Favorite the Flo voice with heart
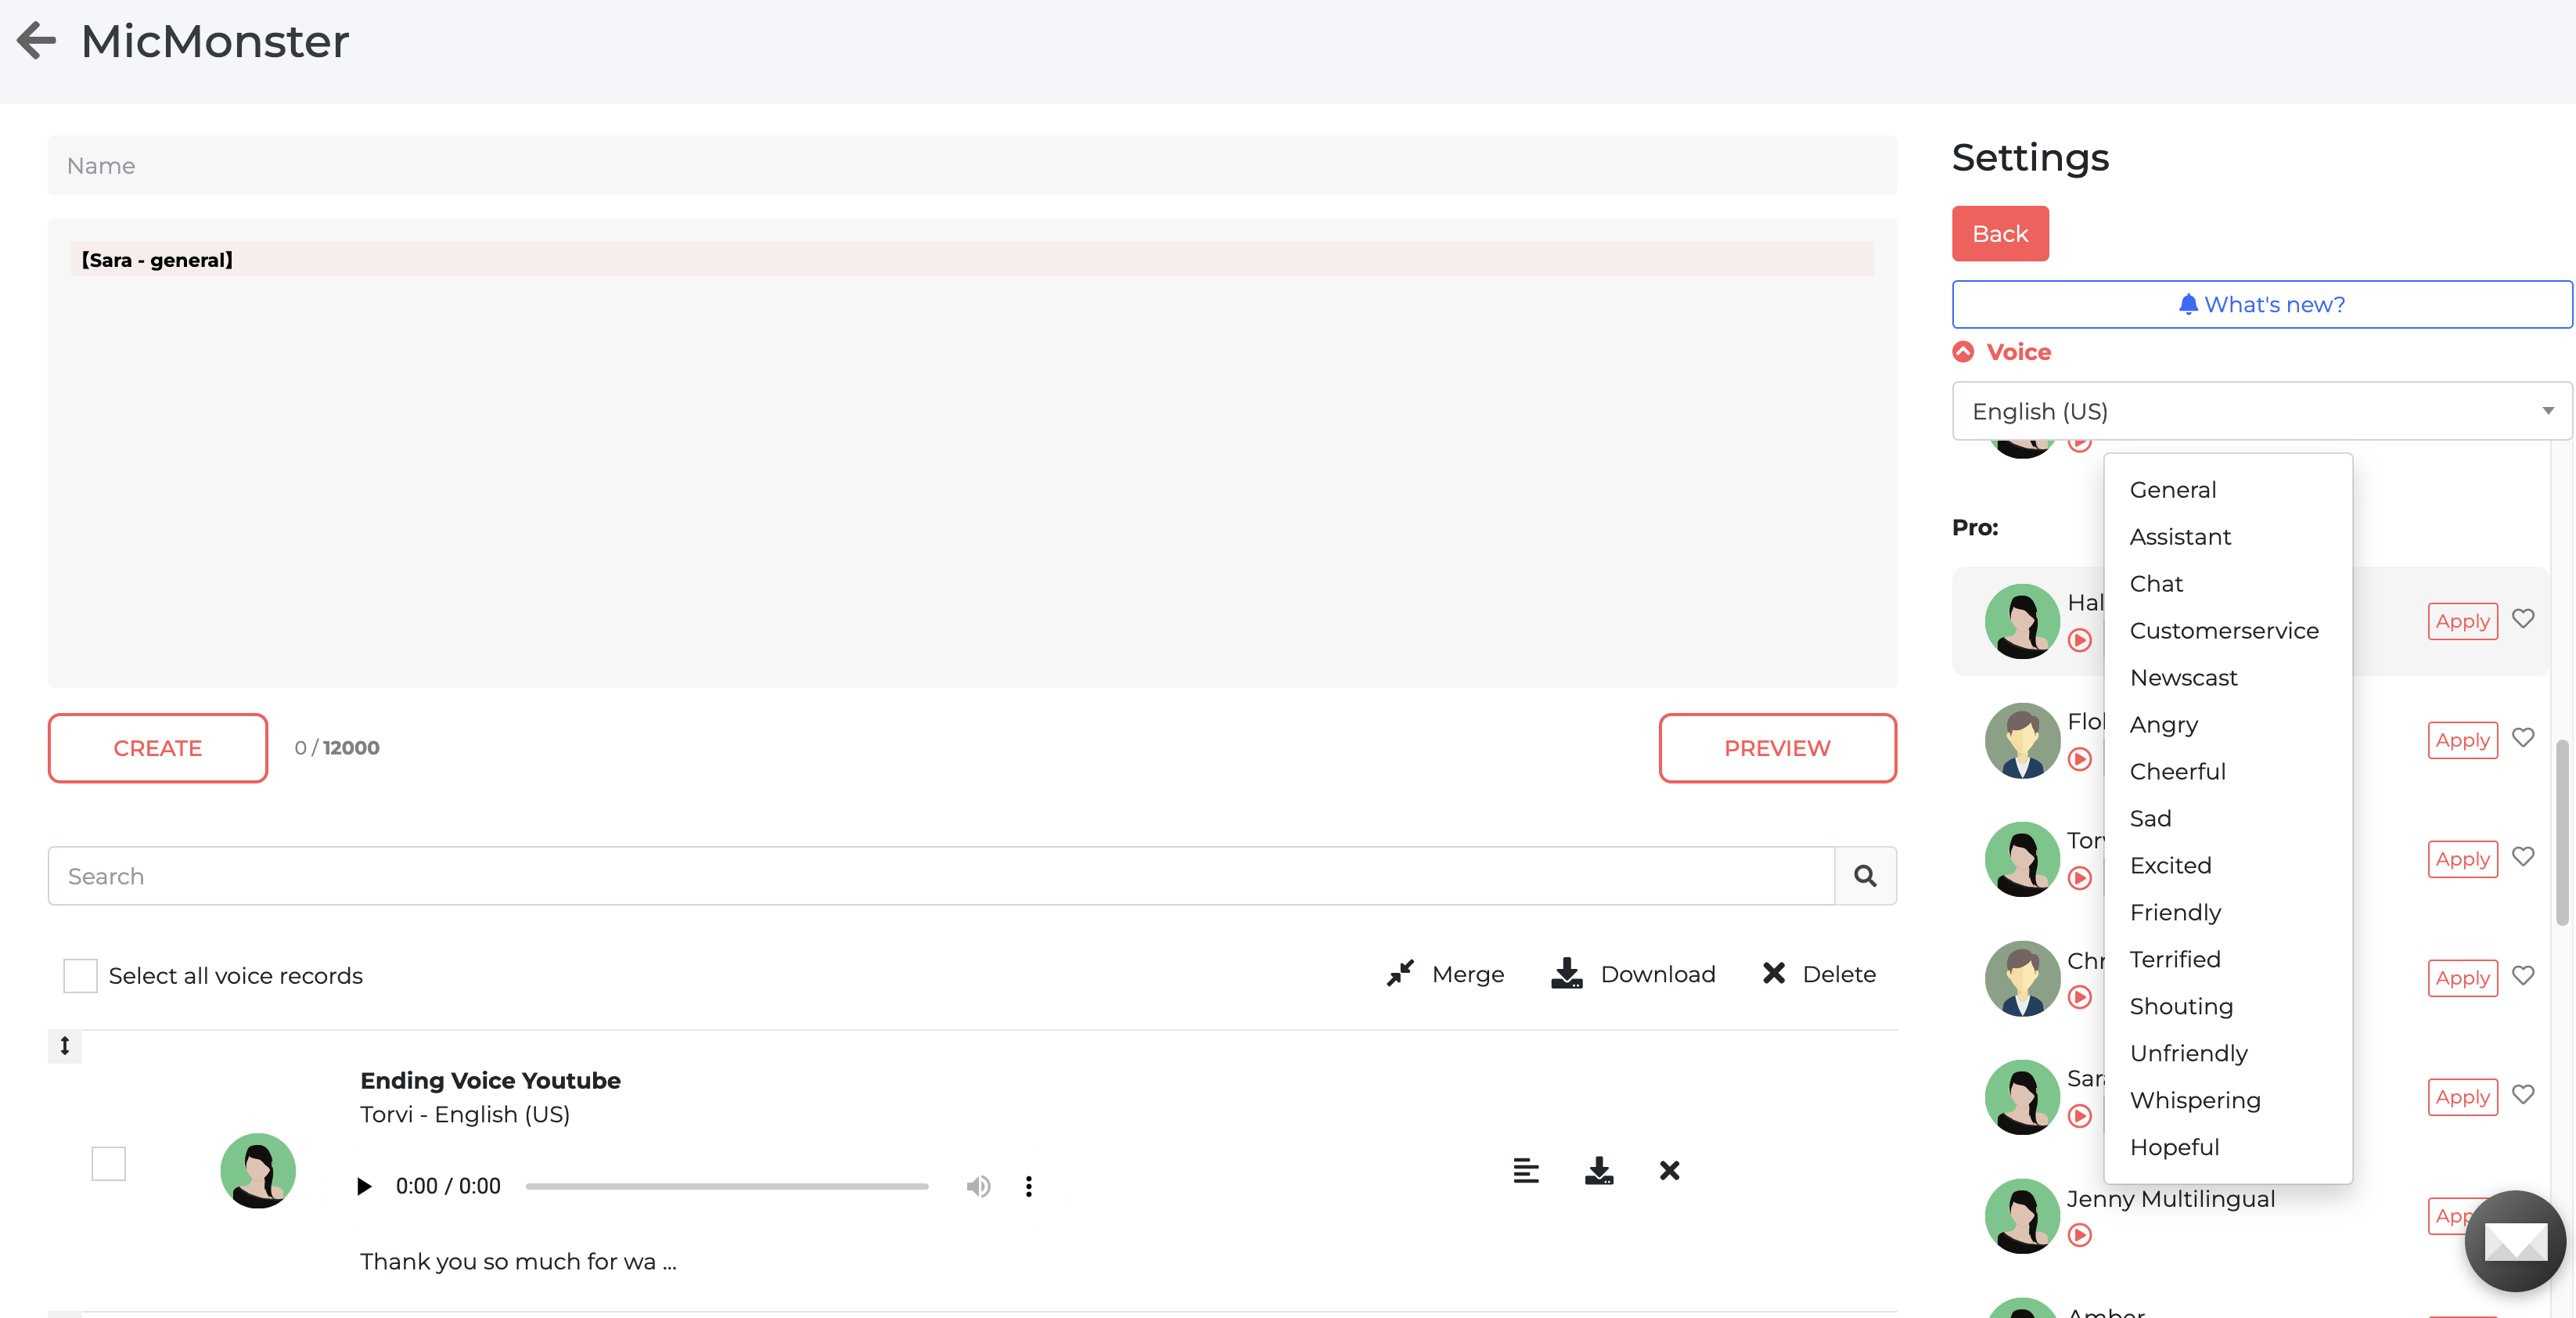The width and height of the screenshot is (2576, 1318). [2523, 737]
